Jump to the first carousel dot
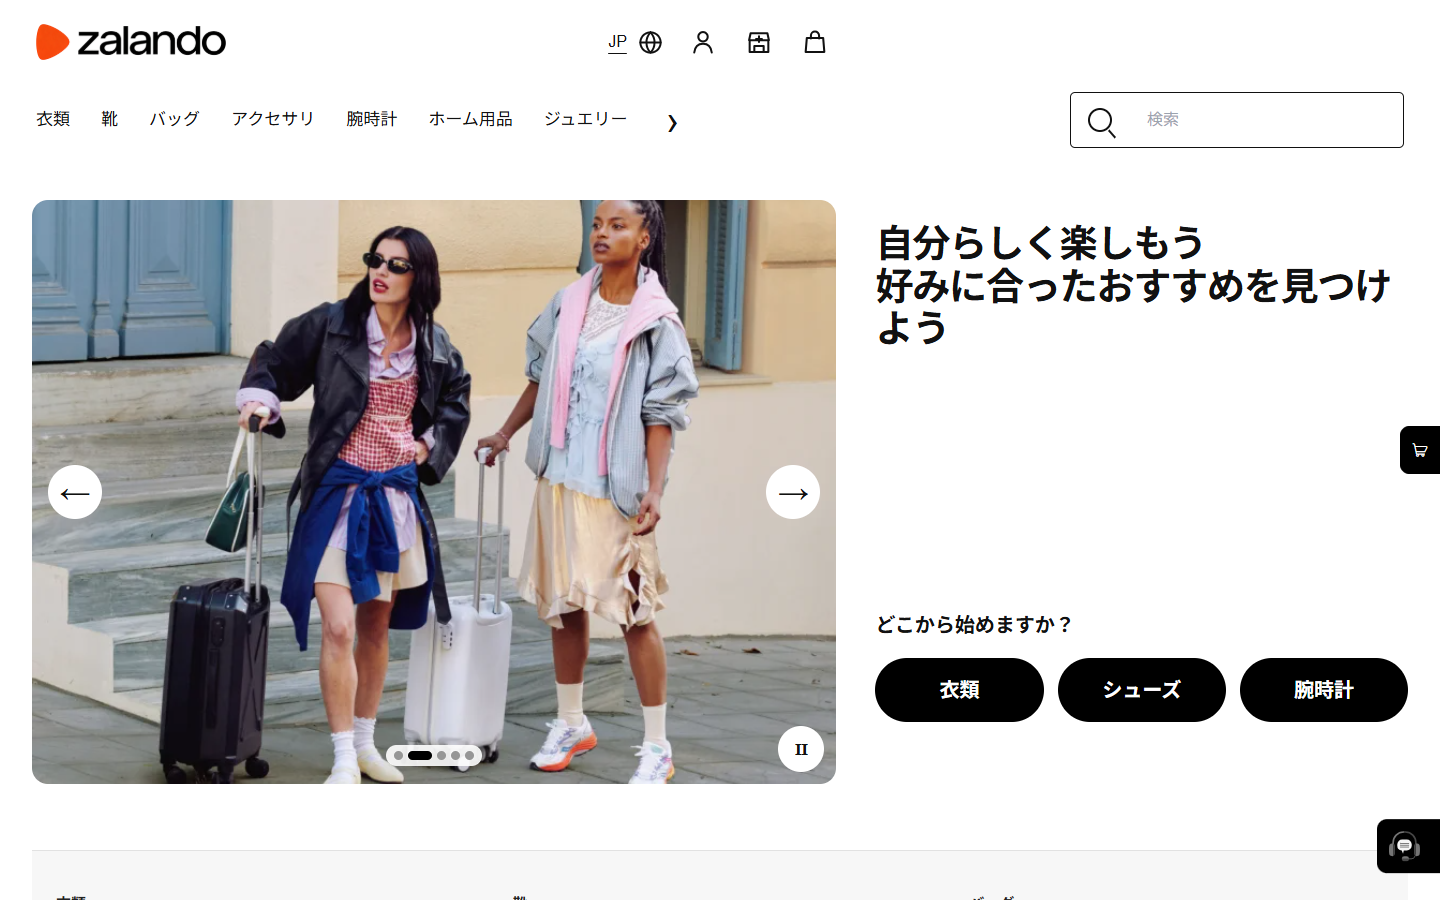The image size is (1440, 900). click(x=398, y=755)
